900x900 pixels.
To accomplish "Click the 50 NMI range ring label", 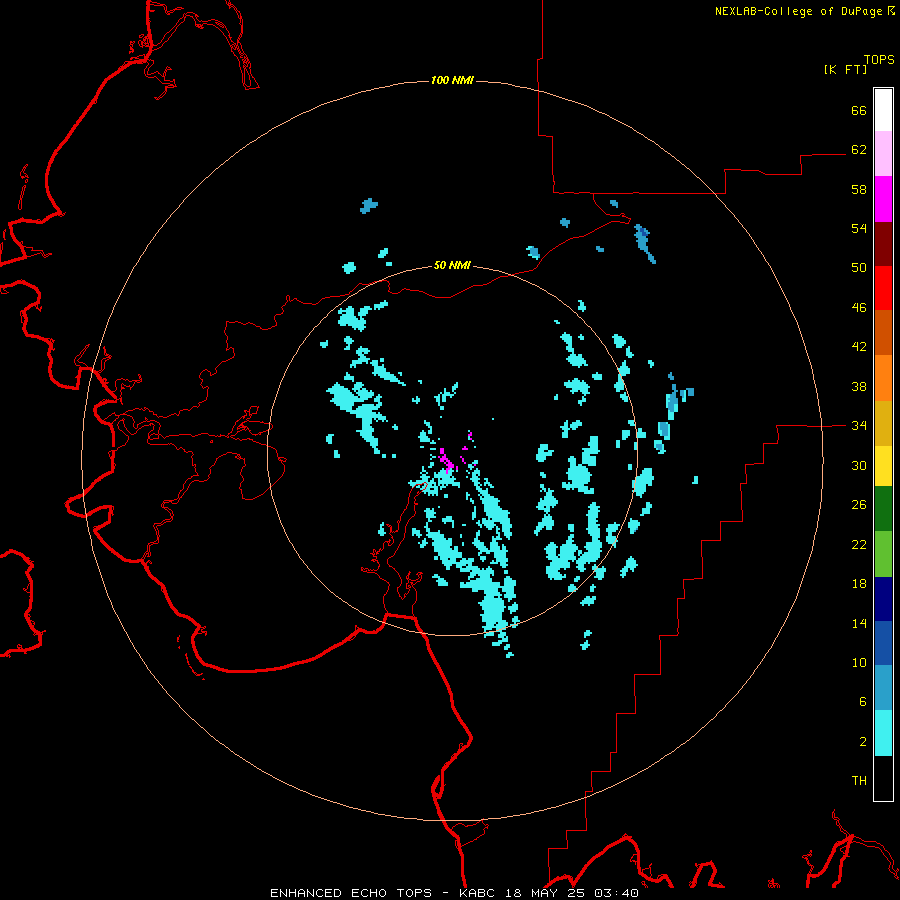I will coord(452,265).
